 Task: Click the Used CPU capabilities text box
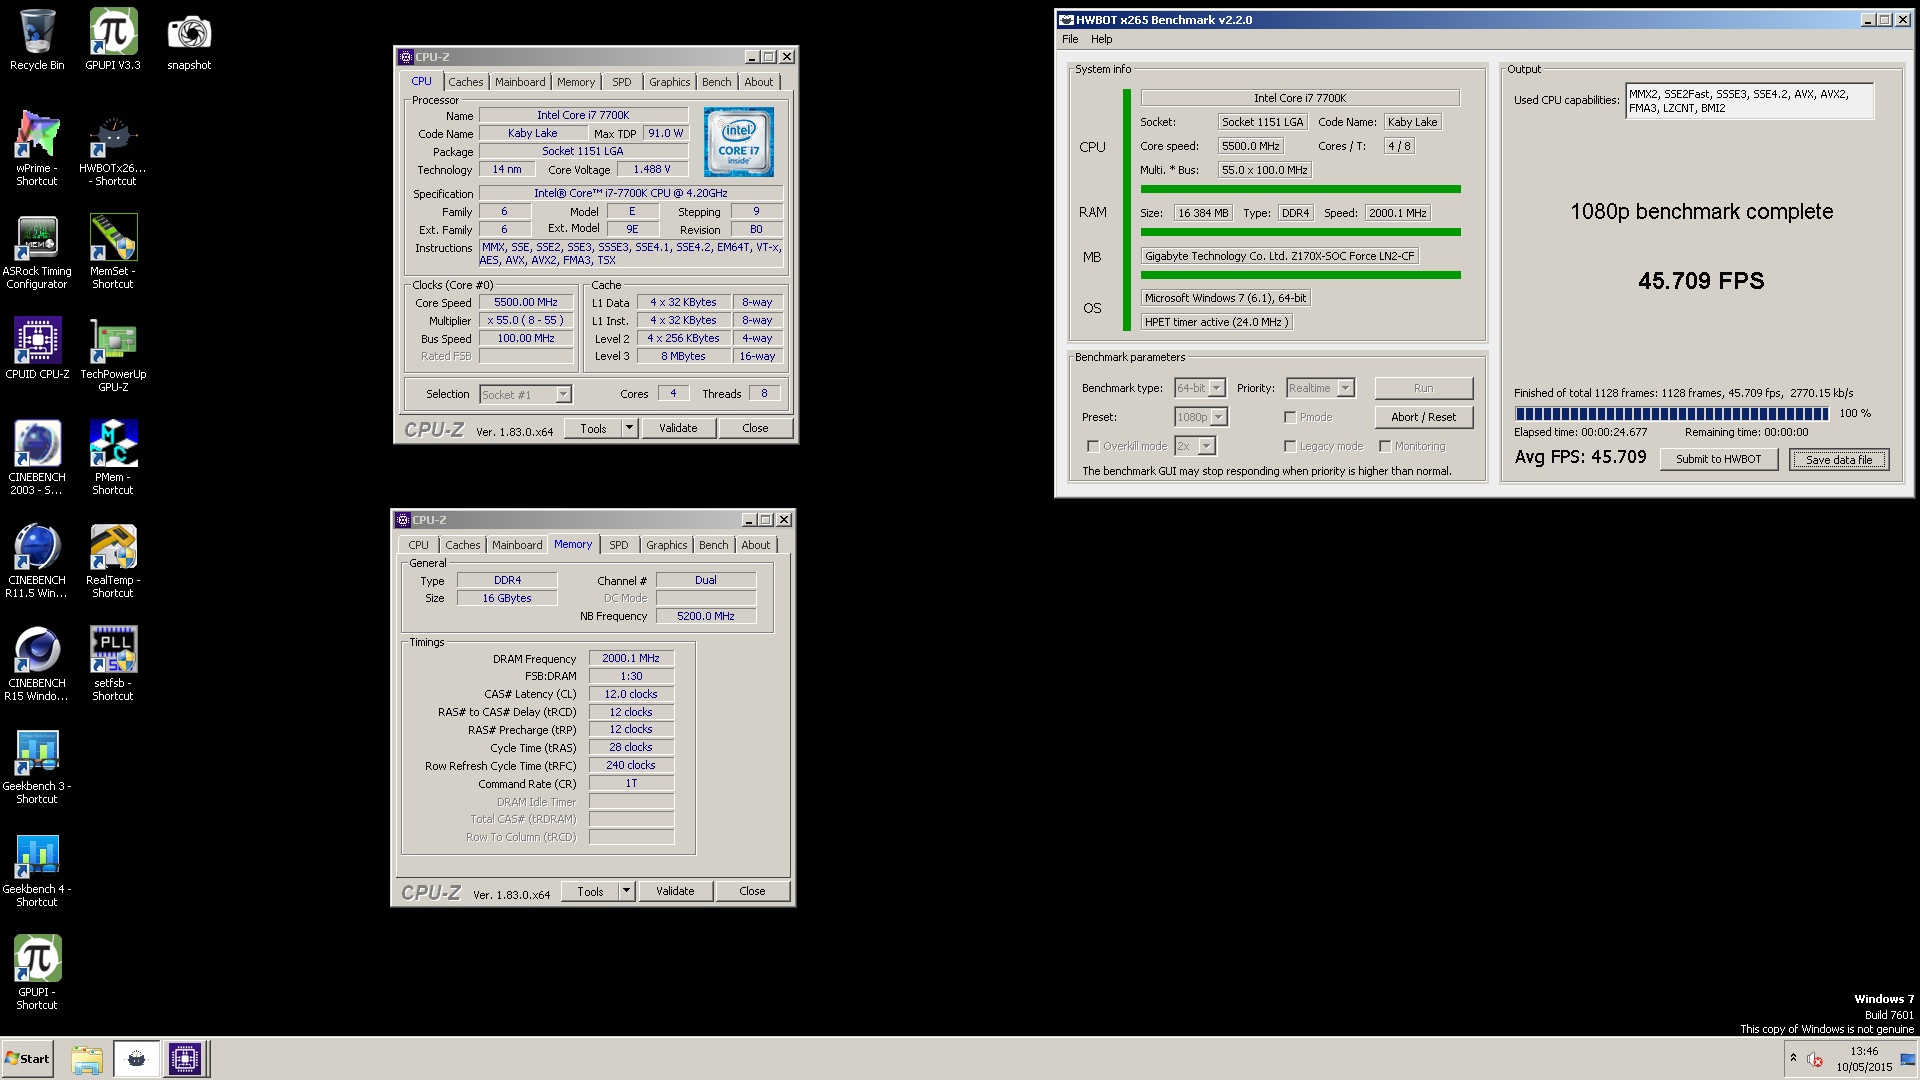1749,101
